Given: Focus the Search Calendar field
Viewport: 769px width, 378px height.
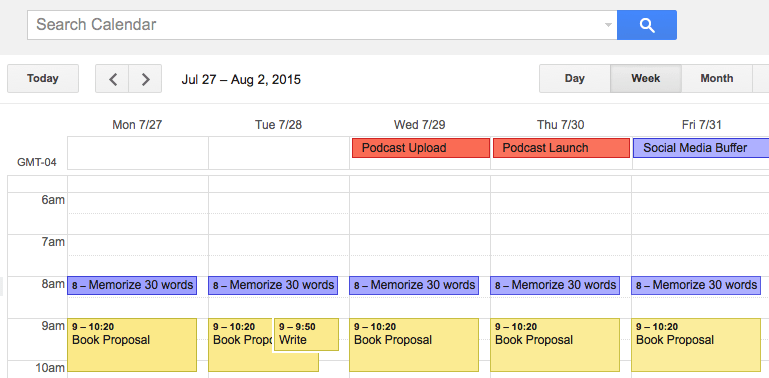Looking at the screenshot, I should (x=316, y=25).
